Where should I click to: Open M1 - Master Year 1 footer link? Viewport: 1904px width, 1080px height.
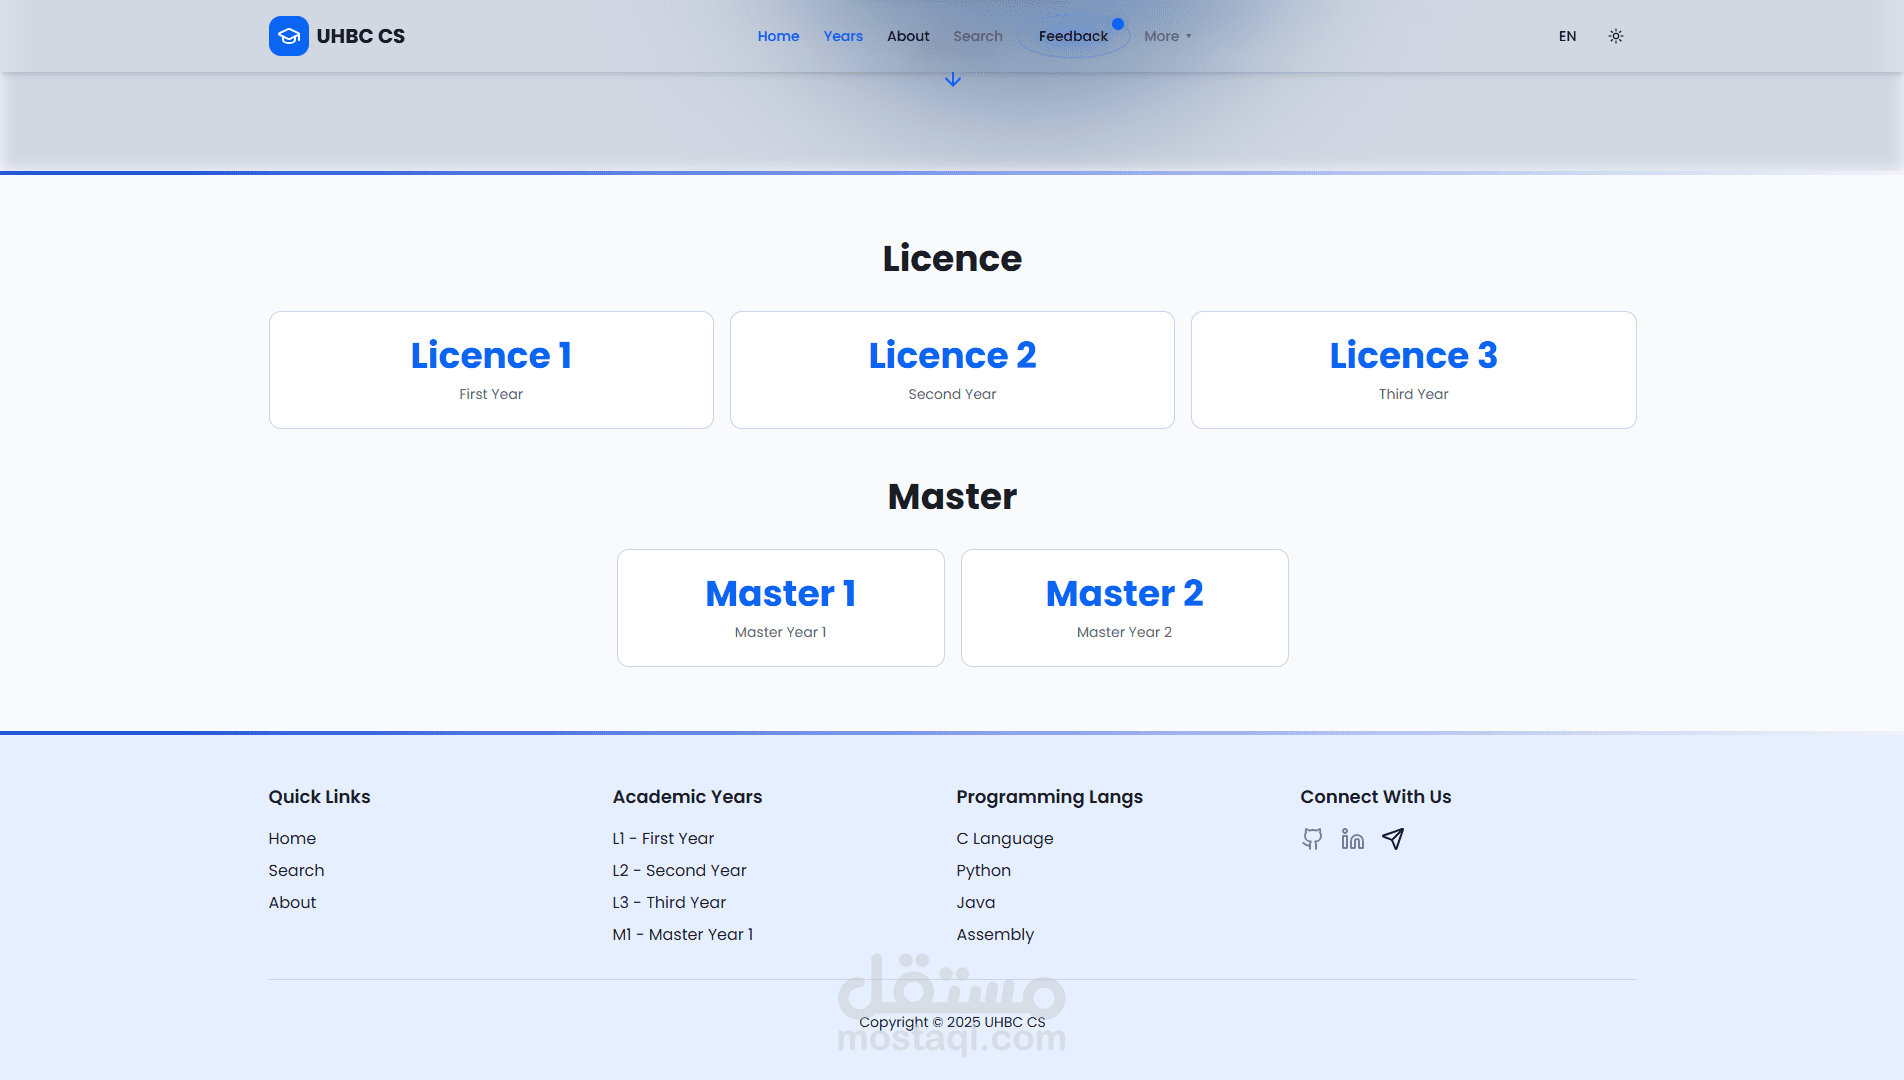pyautogui.click(x=683, y=934)
